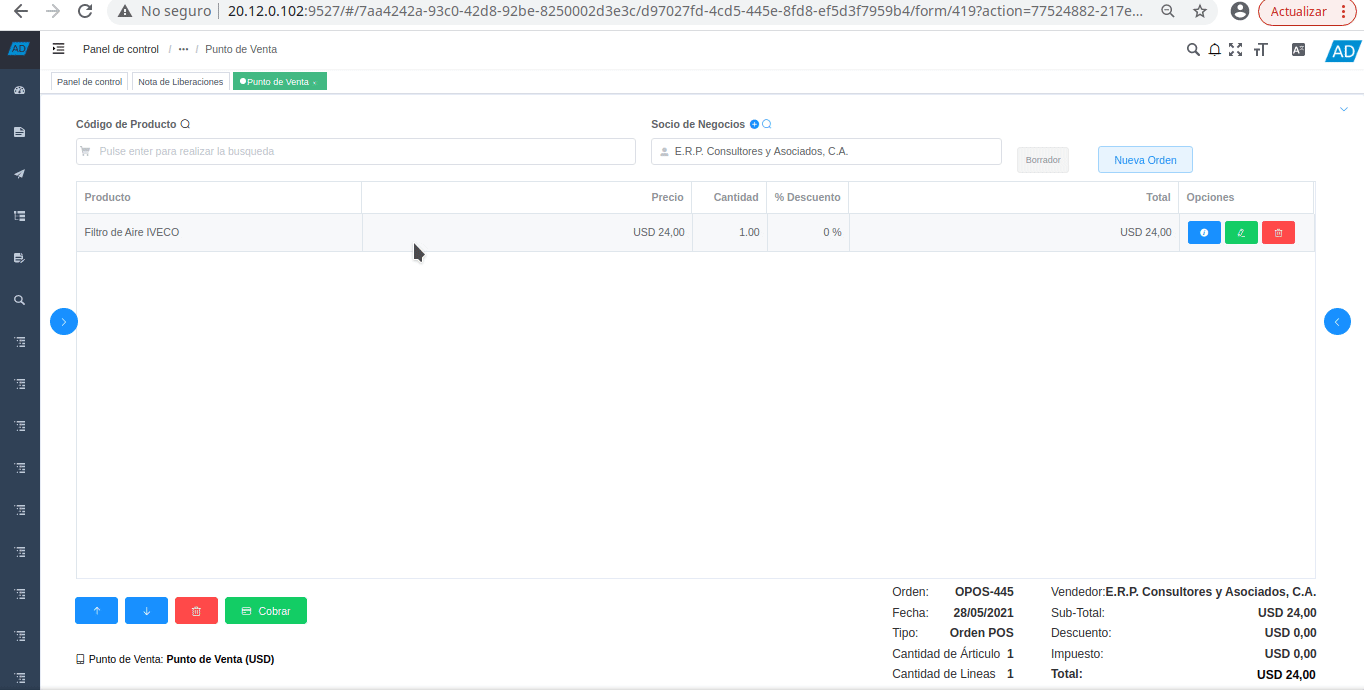Click the Cobrar button
Image resolution: width=1364 pixels, height=690 pixels.
pyautogui.click(x=266, y=611)
